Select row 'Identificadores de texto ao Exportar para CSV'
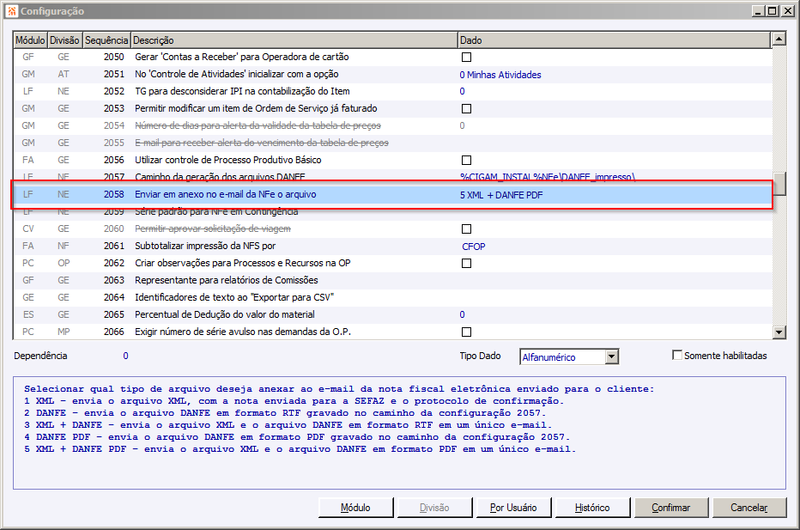The width and height of the screenshot is (800, 530). (392, 297)
